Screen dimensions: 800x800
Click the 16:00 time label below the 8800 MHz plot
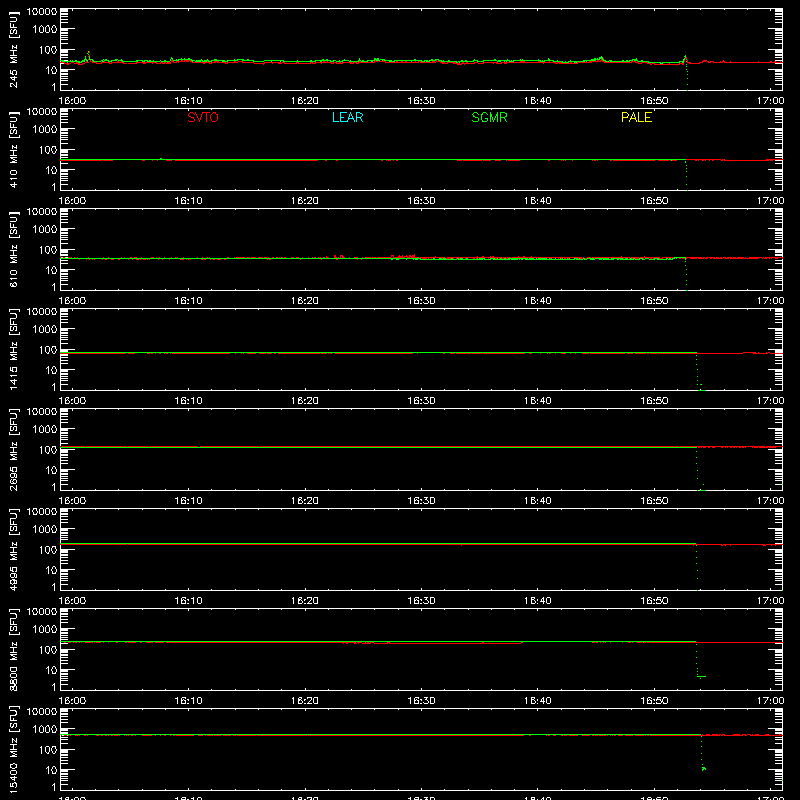pos(72,701)
